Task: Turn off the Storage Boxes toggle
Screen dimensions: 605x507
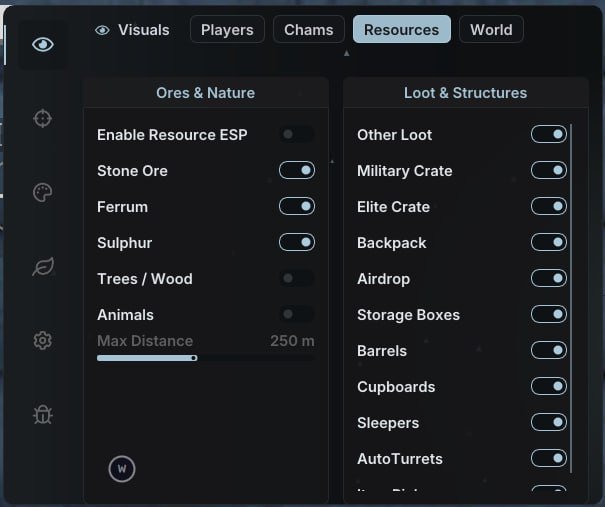Action: click(x=549, y=314)
